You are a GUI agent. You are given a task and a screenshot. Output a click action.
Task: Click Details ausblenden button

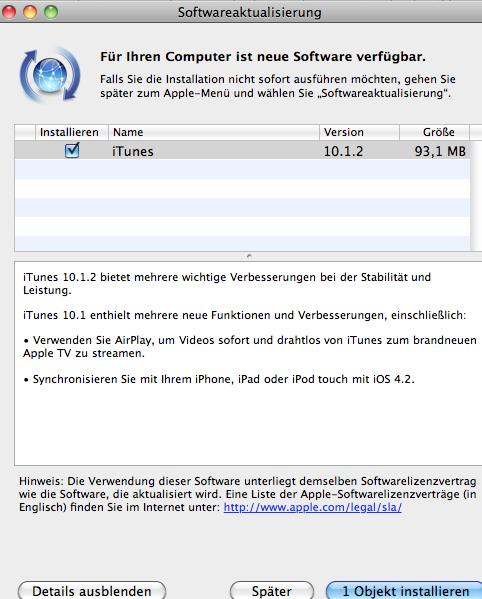coord(92,591)
